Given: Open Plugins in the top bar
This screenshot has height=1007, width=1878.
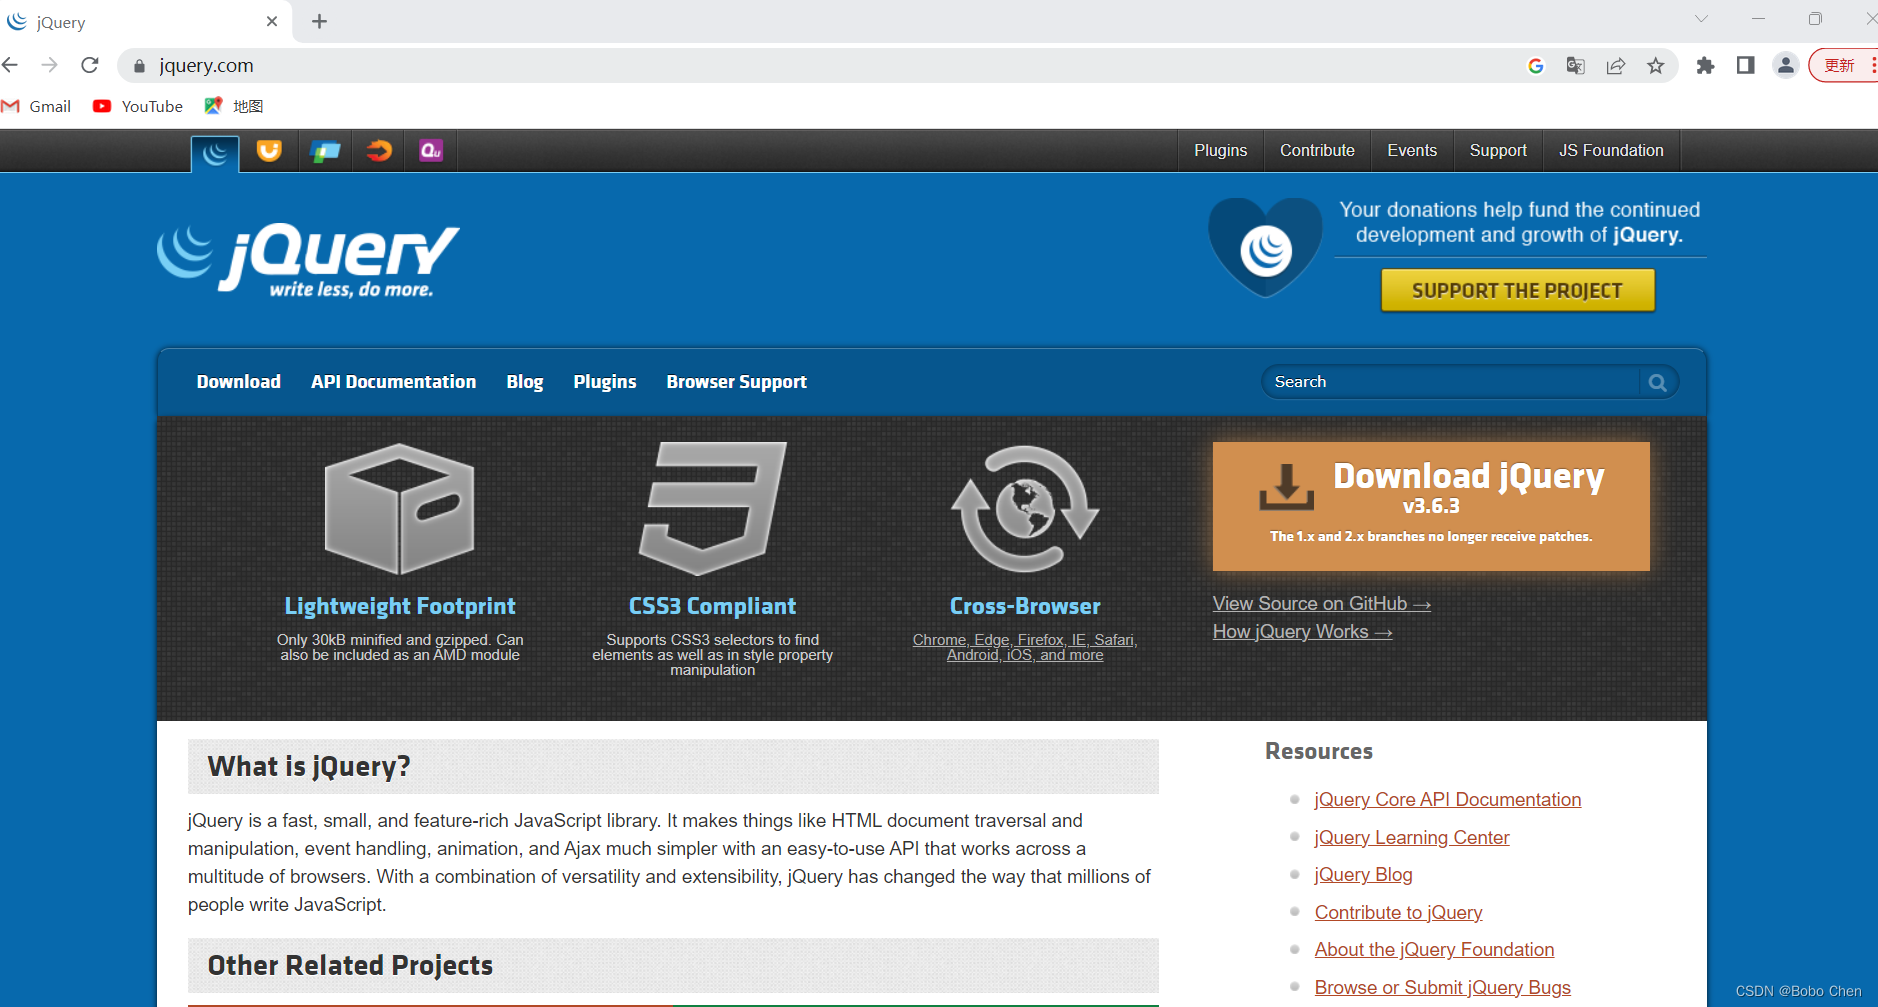Looking at the screenshot, I should [1220, 151].
